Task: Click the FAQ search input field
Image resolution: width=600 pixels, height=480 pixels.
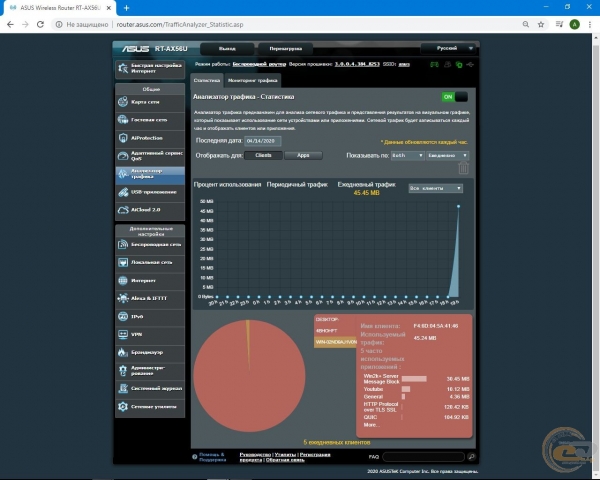Action: [x=423, y=457]
